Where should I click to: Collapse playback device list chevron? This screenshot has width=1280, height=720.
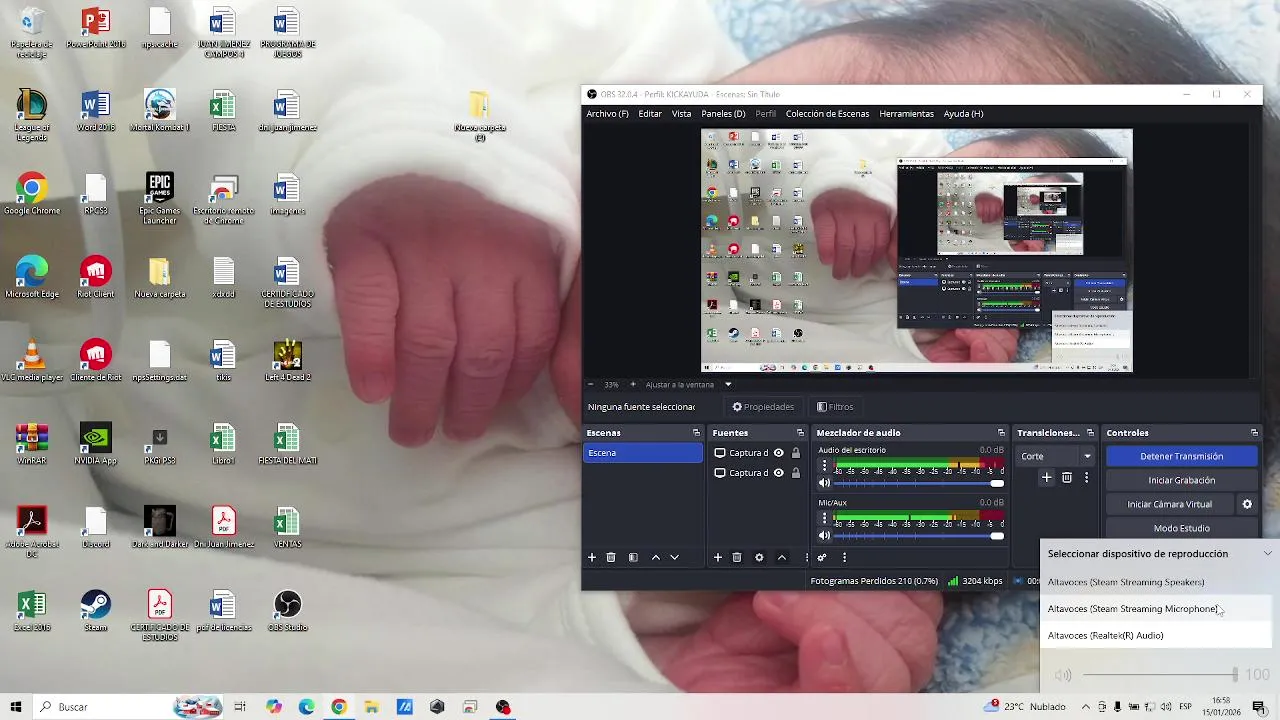coord(1267,553)
